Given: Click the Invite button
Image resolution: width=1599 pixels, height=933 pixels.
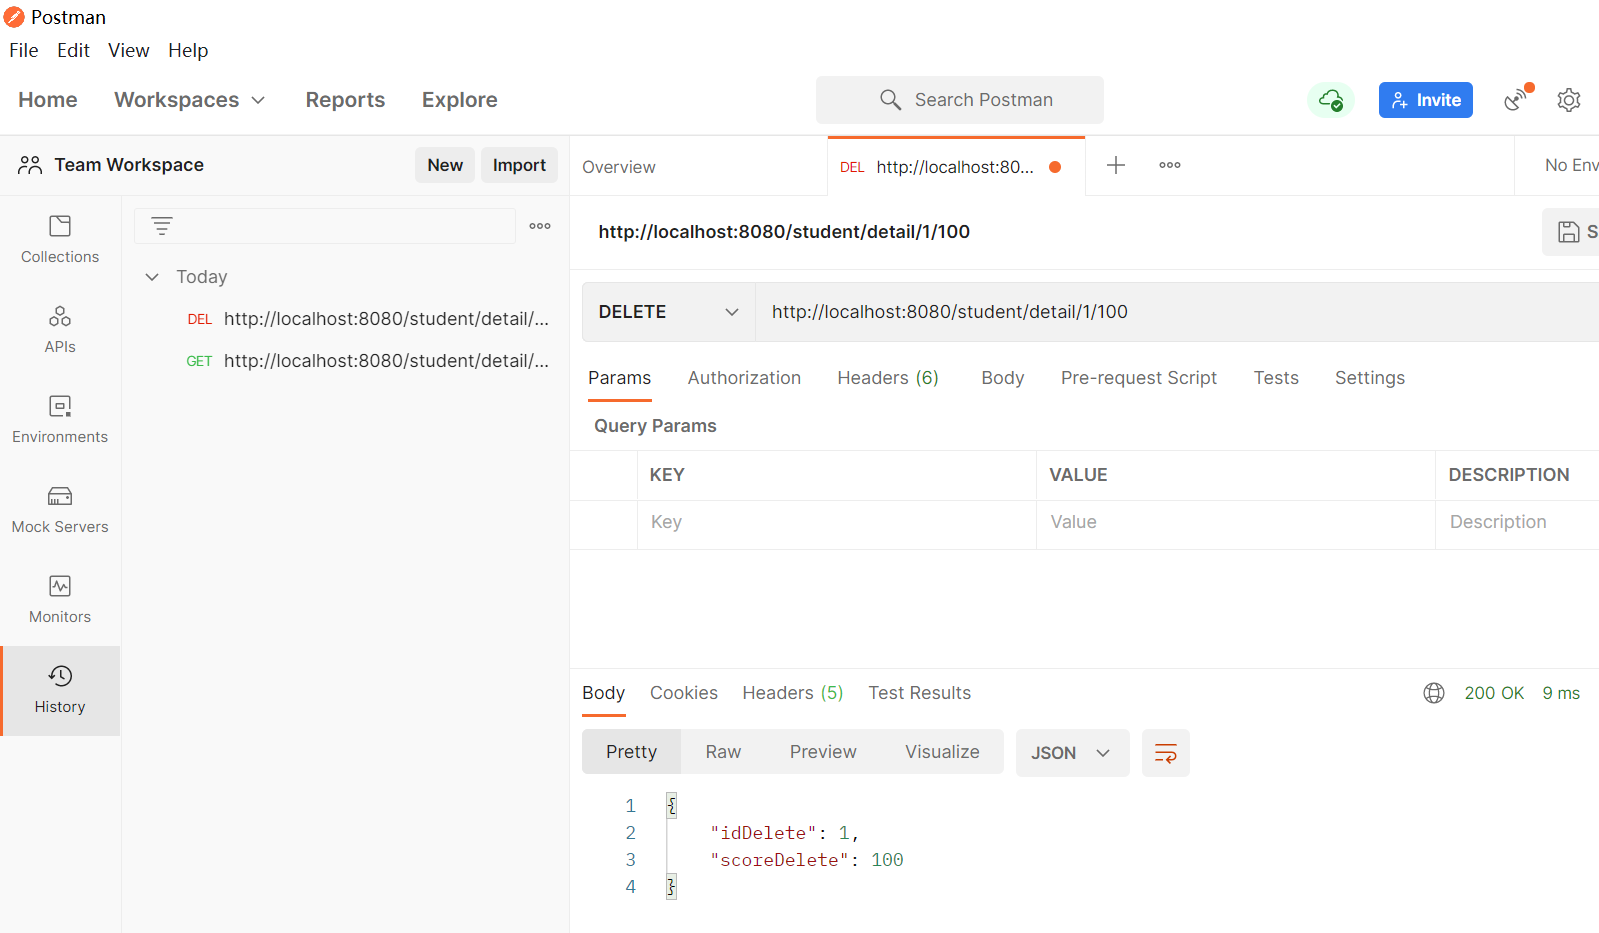Looking at the screenshot, I should pyautogui.click(x=1426, y=100).
